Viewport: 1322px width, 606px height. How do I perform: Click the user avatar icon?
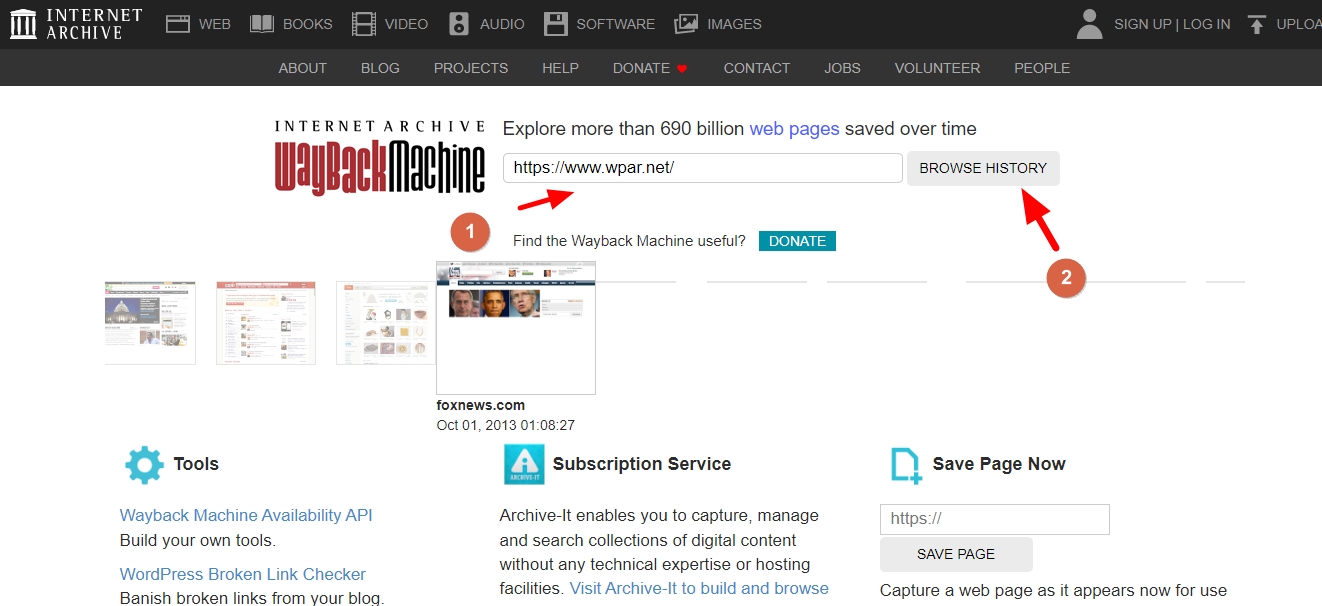pos(1090,24)
